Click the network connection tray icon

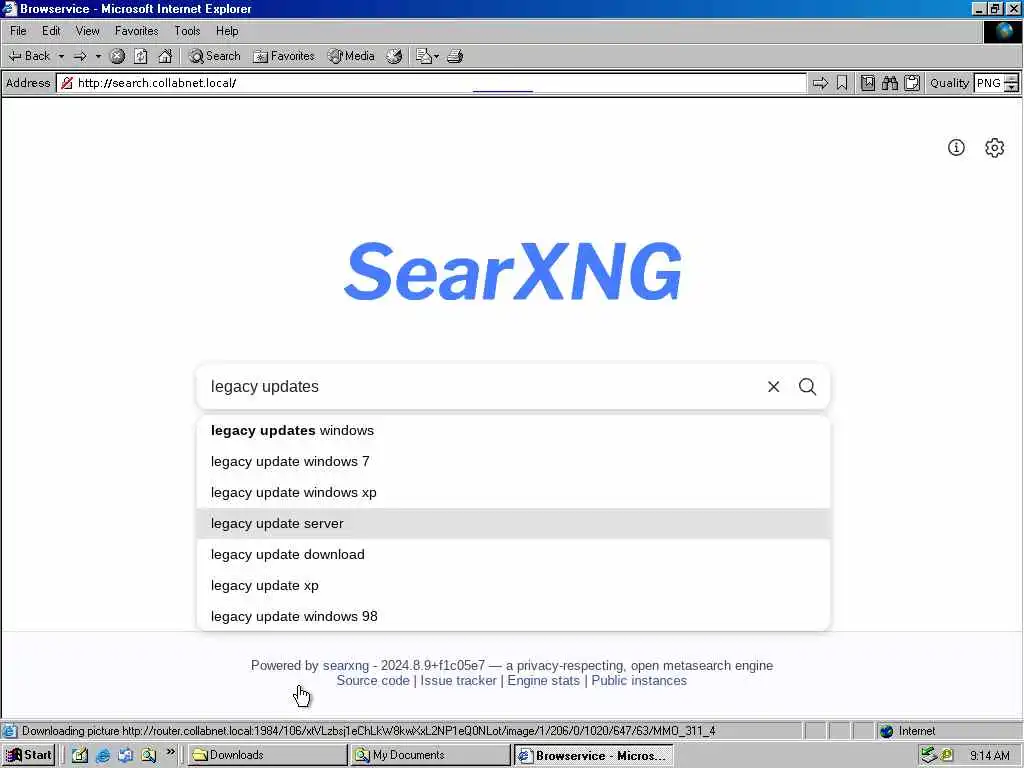click(929, 756)
